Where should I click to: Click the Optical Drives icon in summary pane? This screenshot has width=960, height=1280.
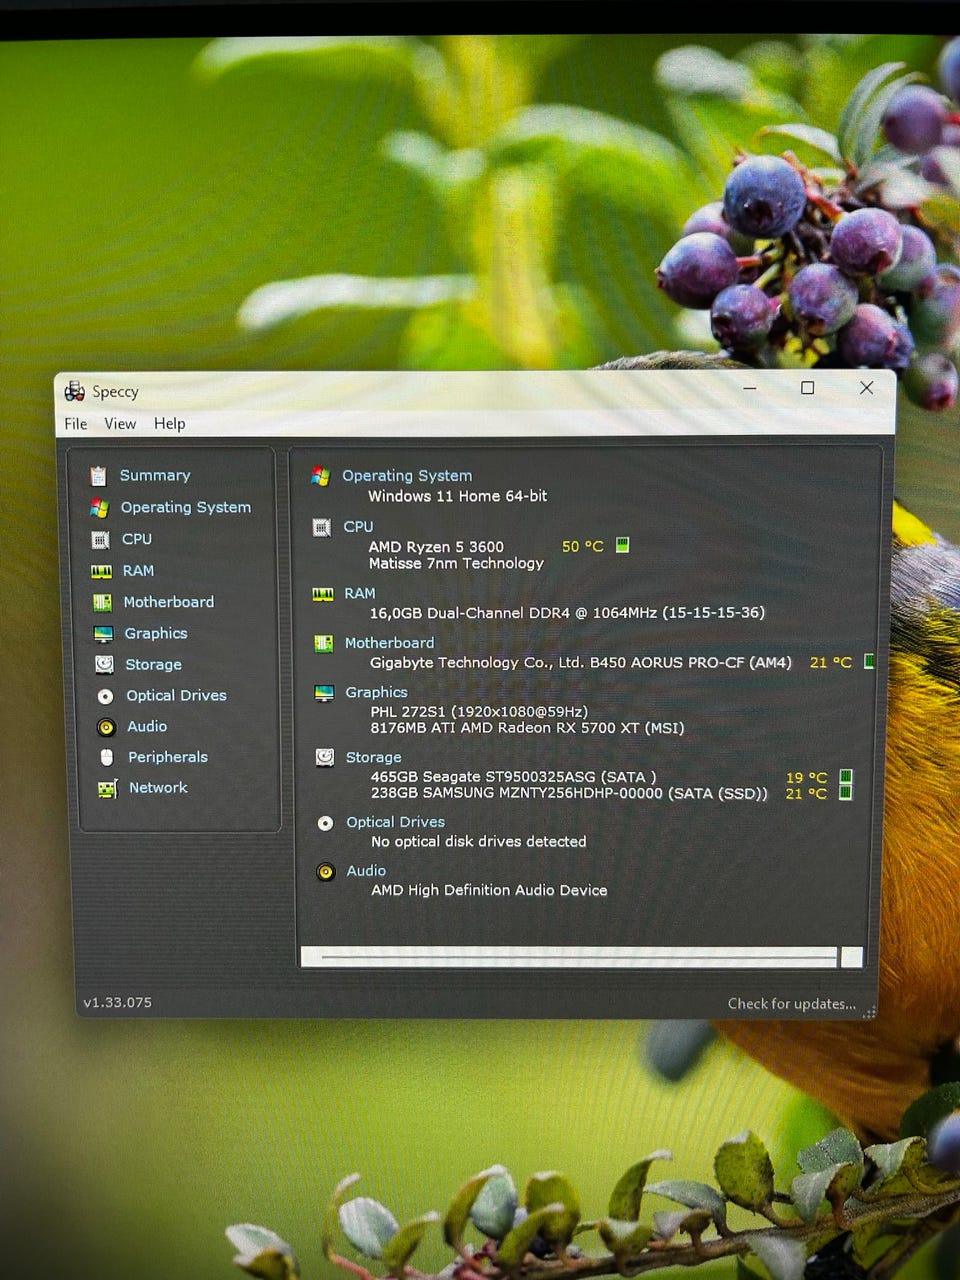(x=325, y=823)
